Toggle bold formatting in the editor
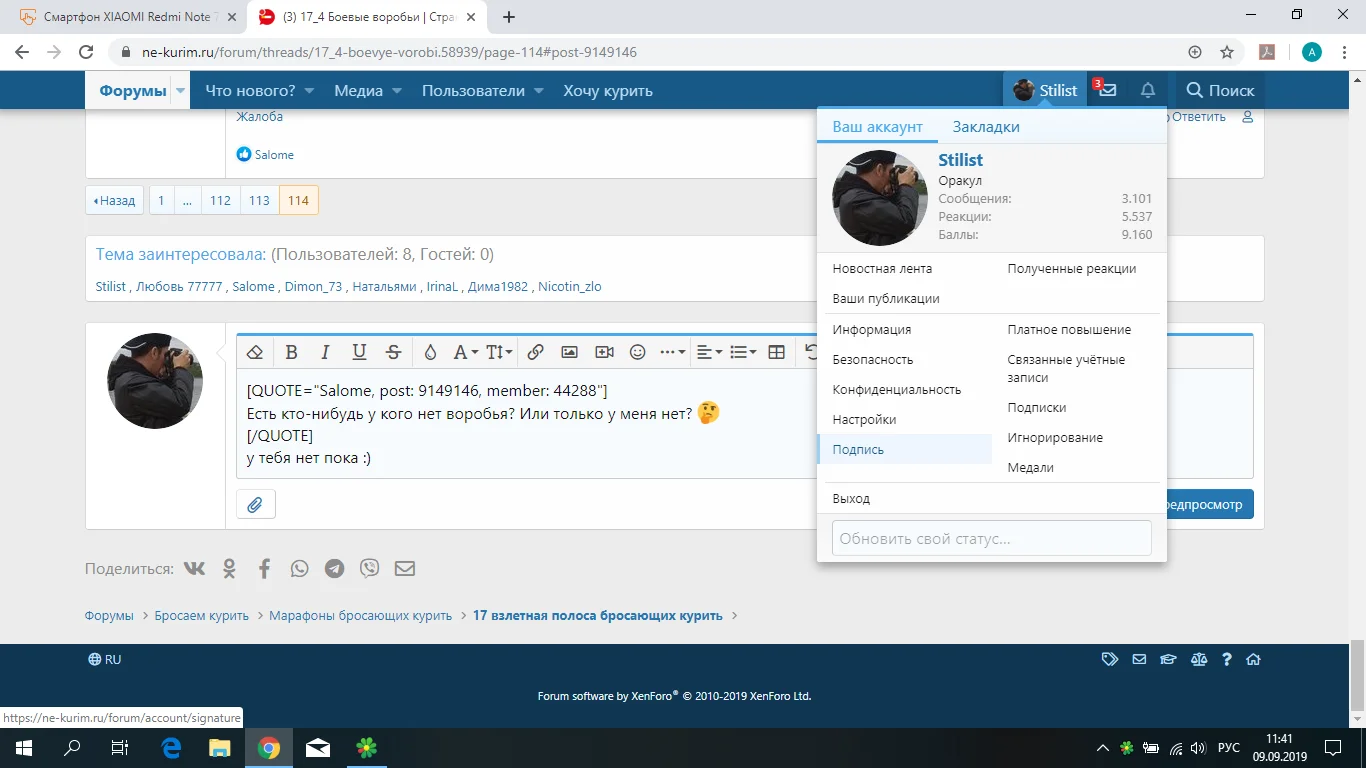The width and height of the screenshot is (1366, 768). pyautogui.click(x=292, y=352)
